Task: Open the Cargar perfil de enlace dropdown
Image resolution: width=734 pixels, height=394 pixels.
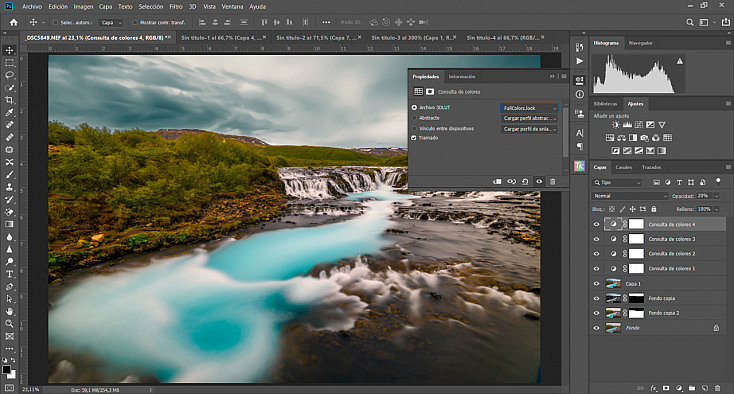Action: pos(529,129)
